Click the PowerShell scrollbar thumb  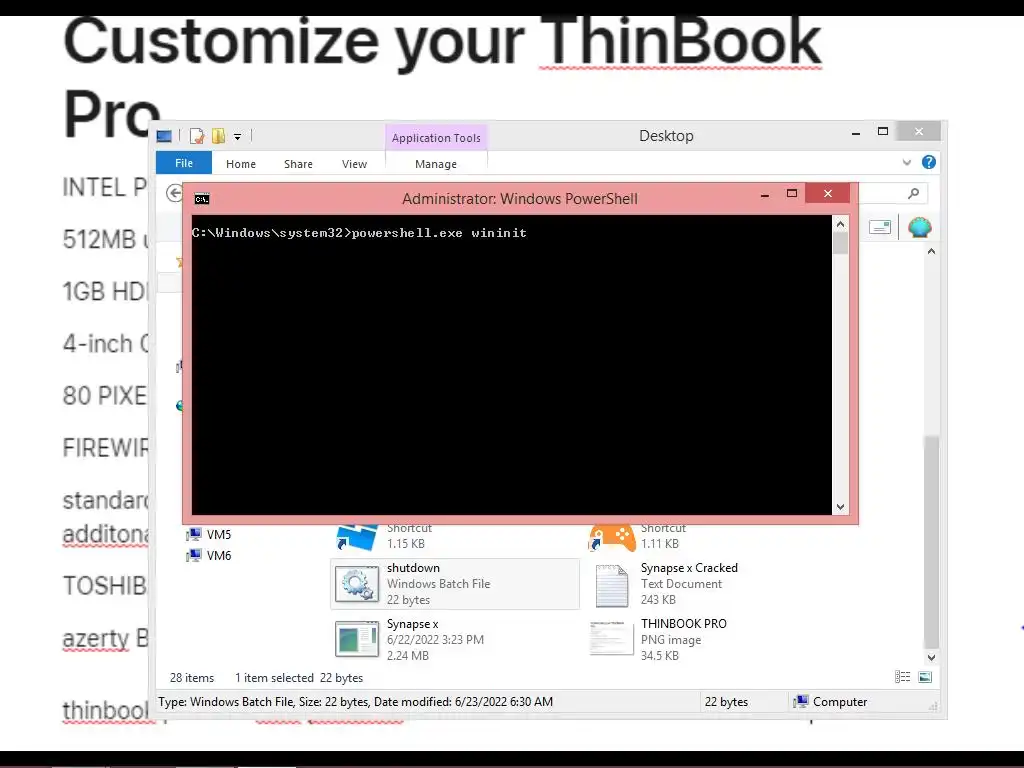(840, 243)
